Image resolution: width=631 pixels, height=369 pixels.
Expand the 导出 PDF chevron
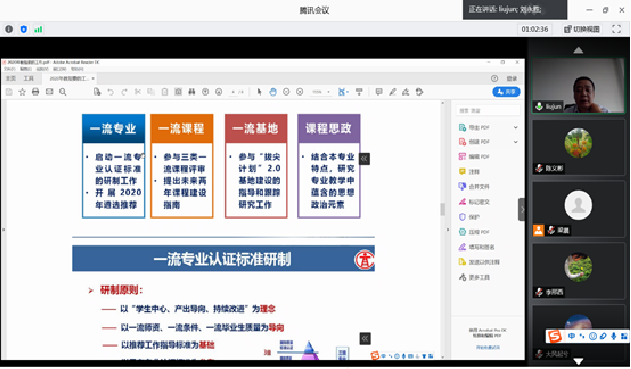point(516,128)
